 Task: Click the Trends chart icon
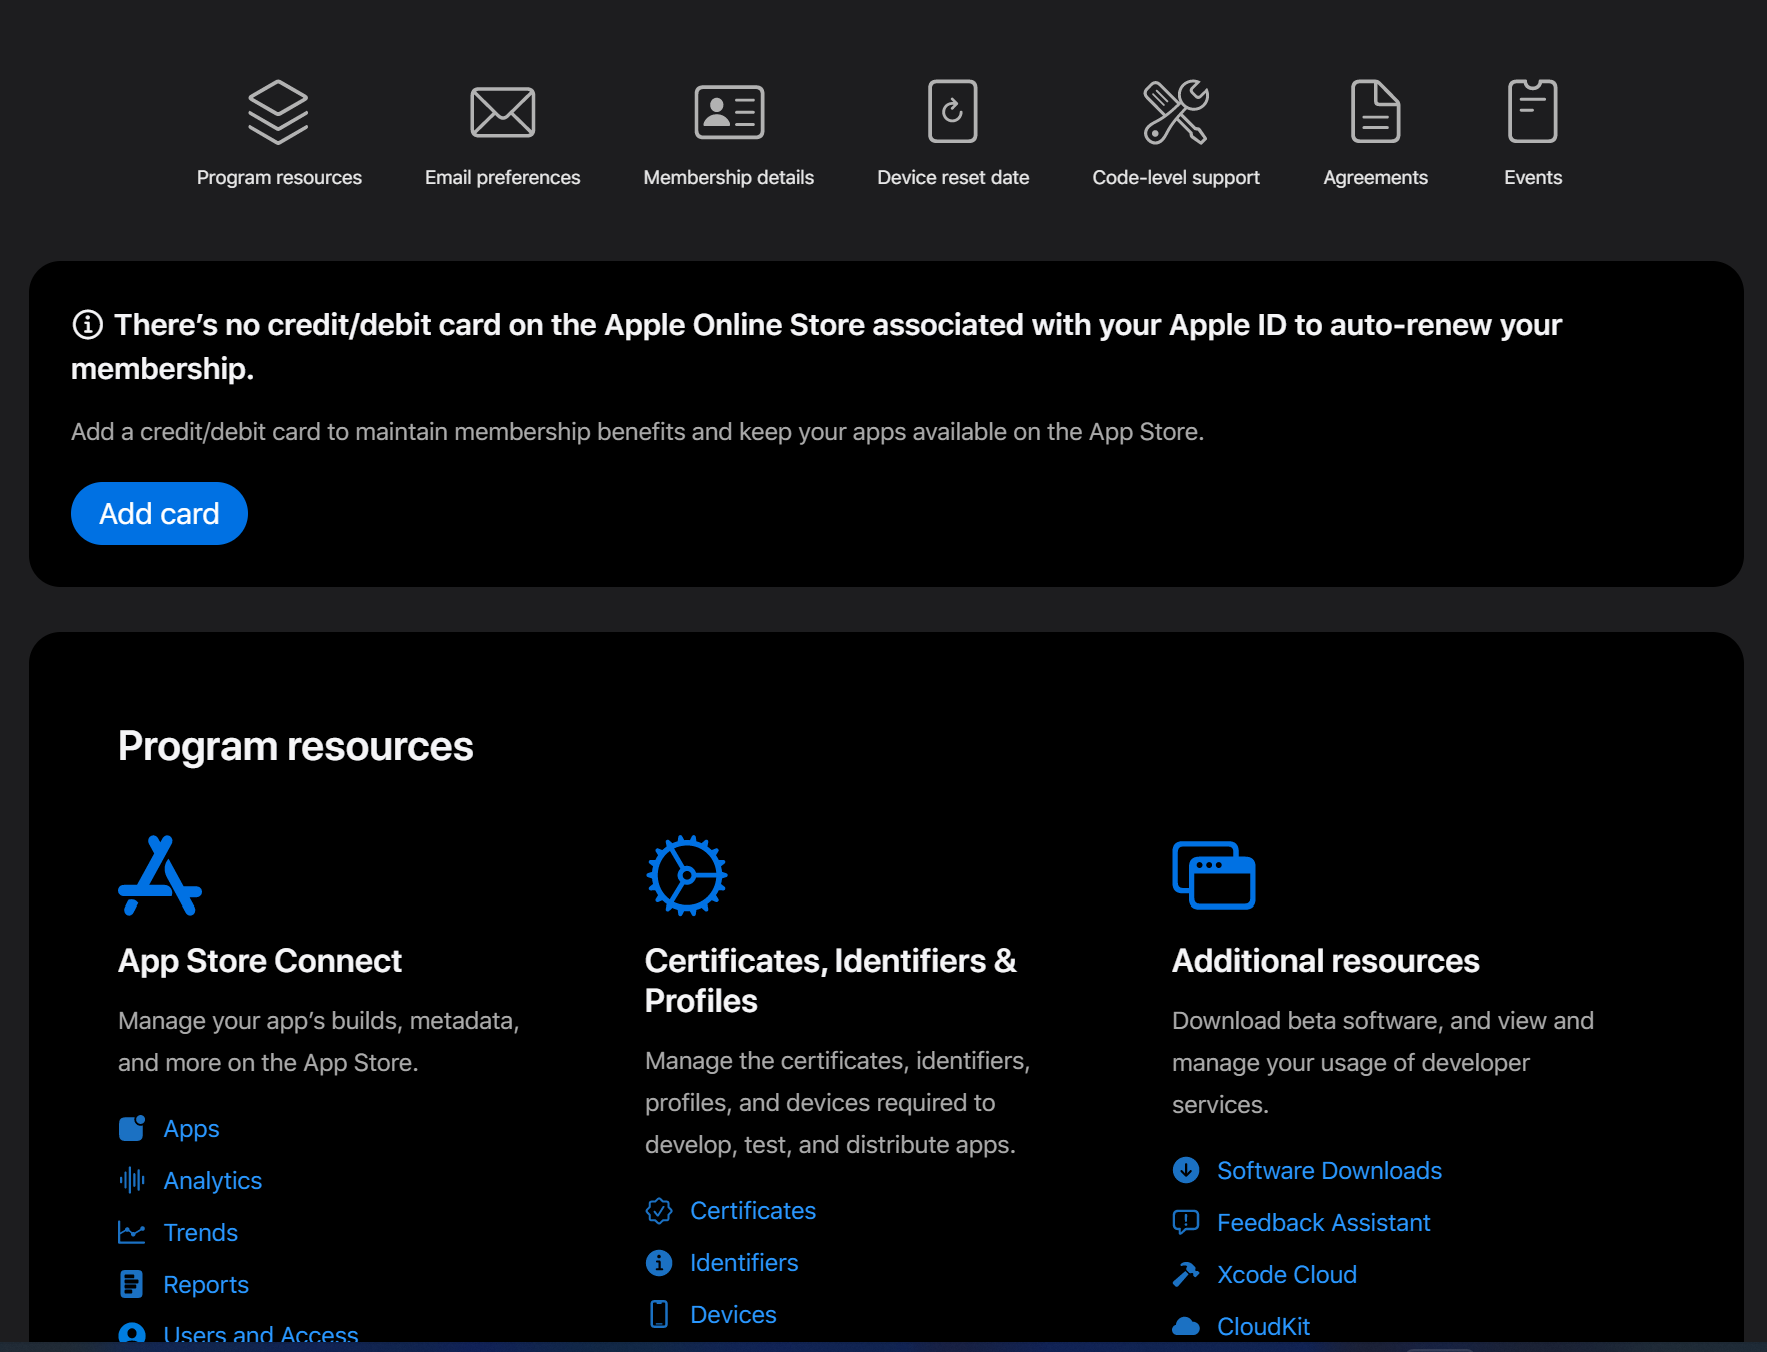132,1232
